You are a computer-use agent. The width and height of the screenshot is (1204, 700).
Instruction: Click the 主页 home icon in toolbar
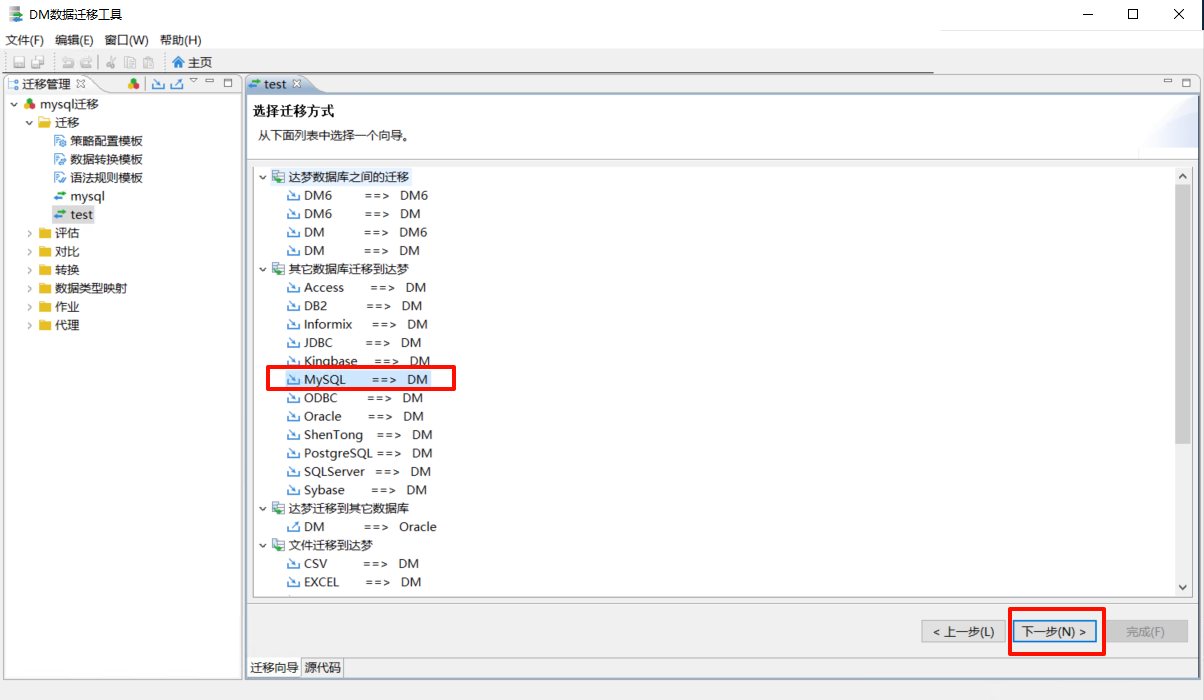click(179, 62)
